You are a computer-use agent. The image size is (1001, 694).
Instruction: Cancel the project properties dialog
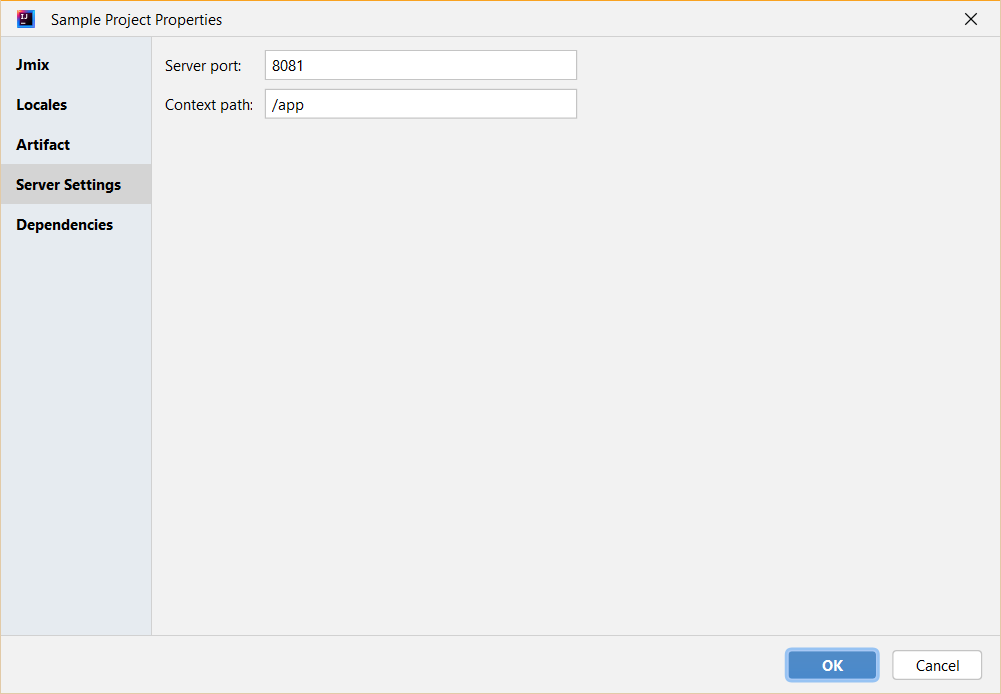[937, 665]
